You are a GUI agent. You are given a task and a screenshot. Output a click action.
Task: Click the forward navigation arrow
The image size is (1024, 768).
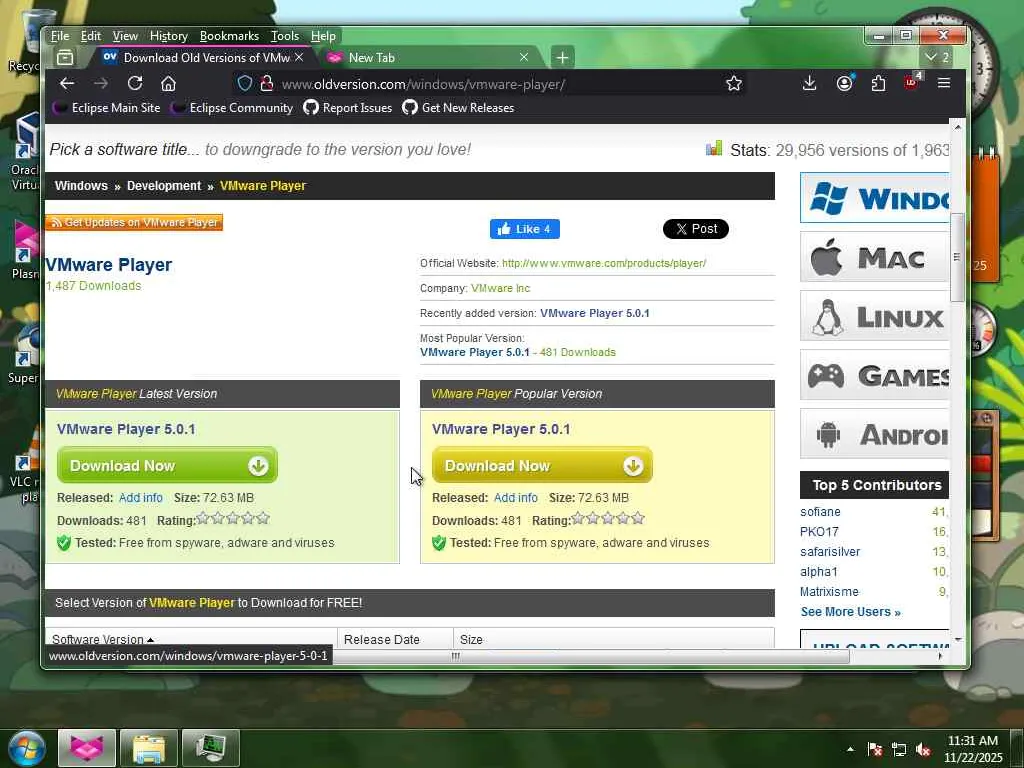coord(101,84)
